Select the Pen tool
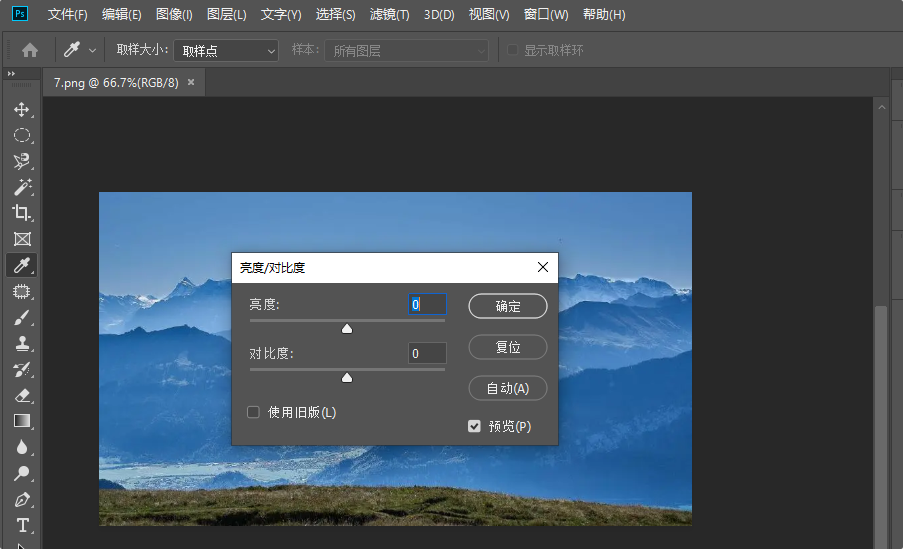The height and width of the screenshot is (549, 903). point(22,499)
